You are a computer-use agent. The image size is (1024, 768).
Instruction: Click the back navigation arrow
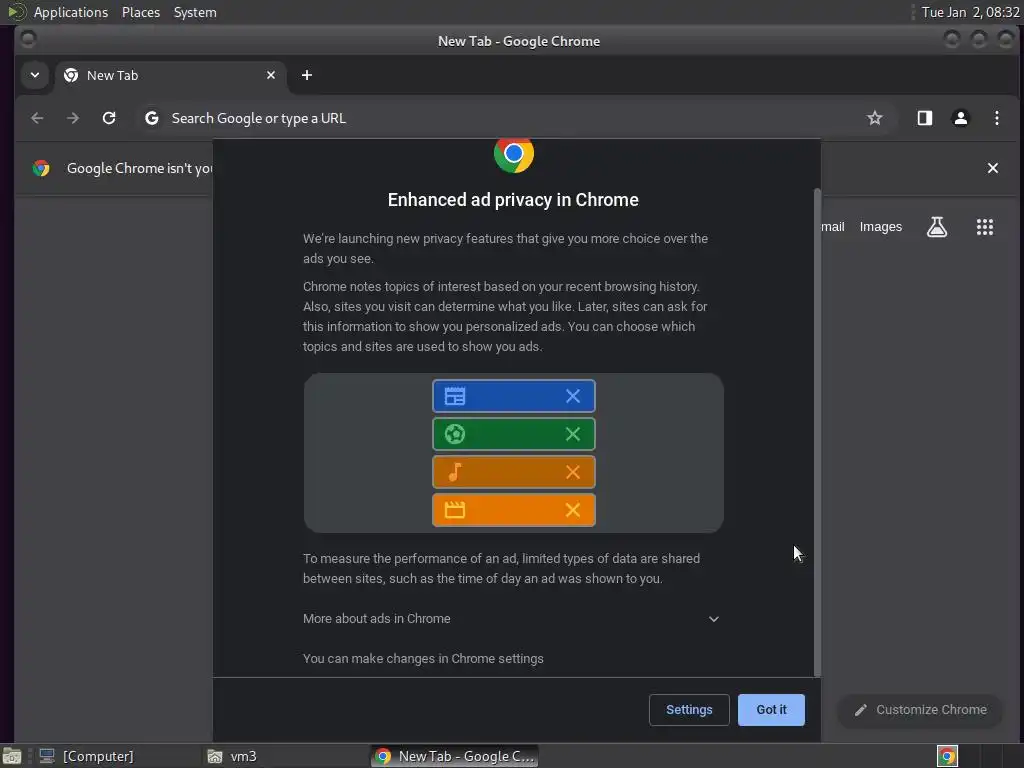click(x=37, y=118)
